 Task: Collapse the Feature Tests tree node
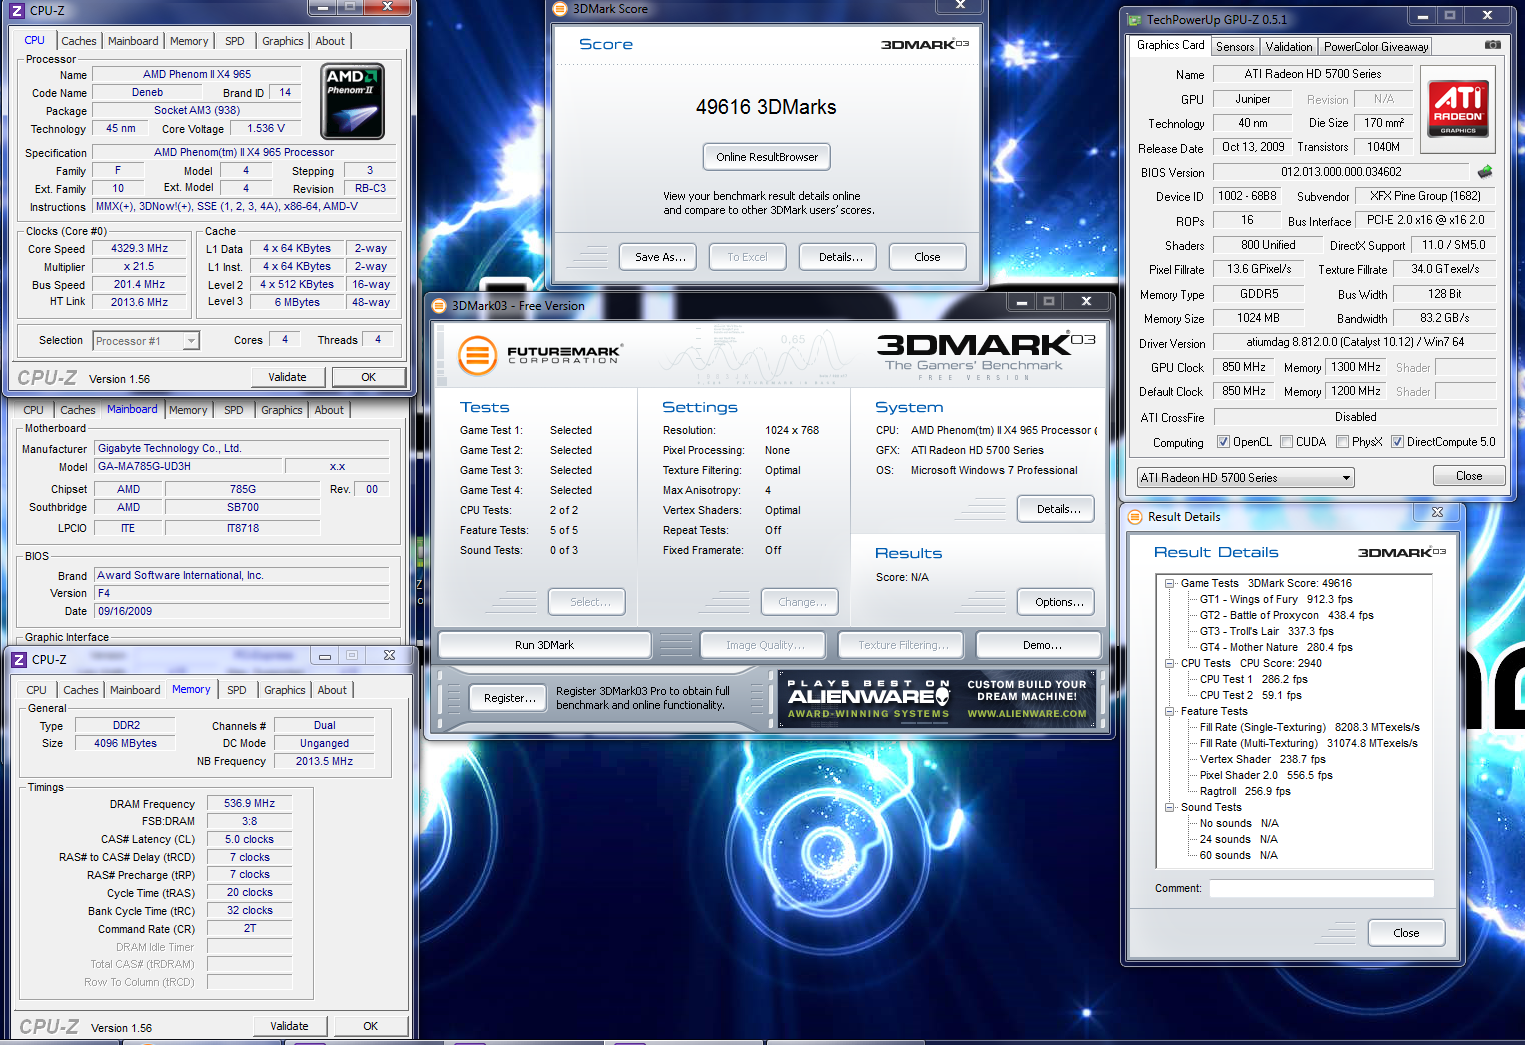[1169, 711]
